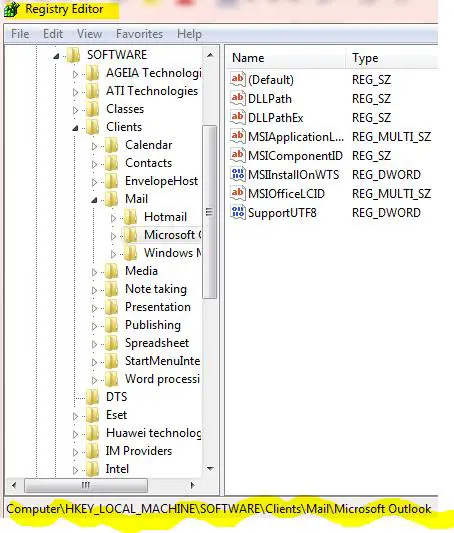Click the Hotmail folder icon
The width and height of the screenshot is (454, 533).
point(130,217)
